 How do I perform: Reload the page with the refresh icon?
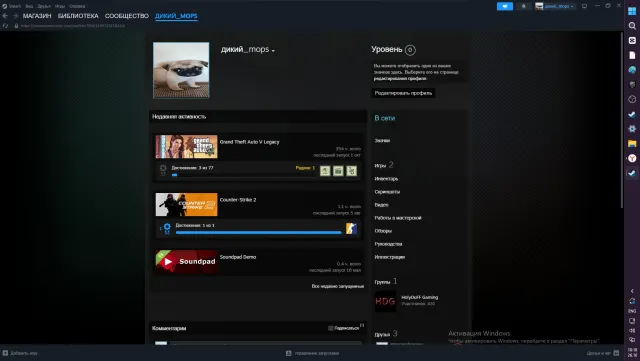pyautogui.click(x=5, y=26)
